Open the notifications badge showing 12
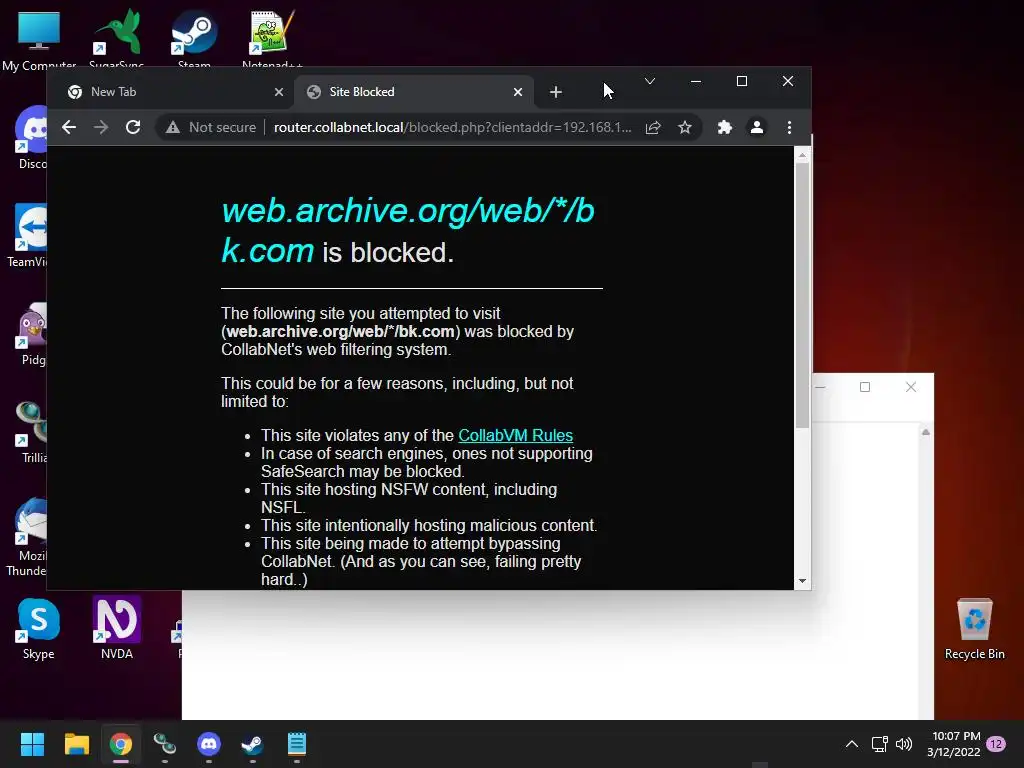The height and width of the screenshot is (768, 1024). pos(996,744)
